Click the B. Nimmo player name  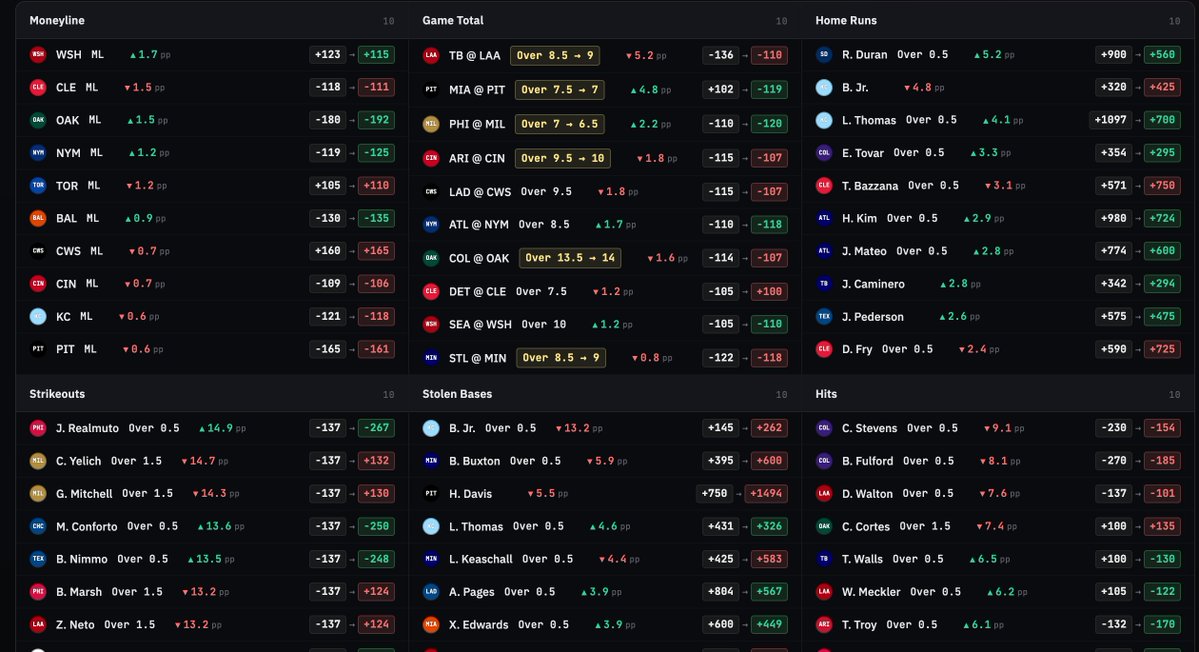[82, 560]
